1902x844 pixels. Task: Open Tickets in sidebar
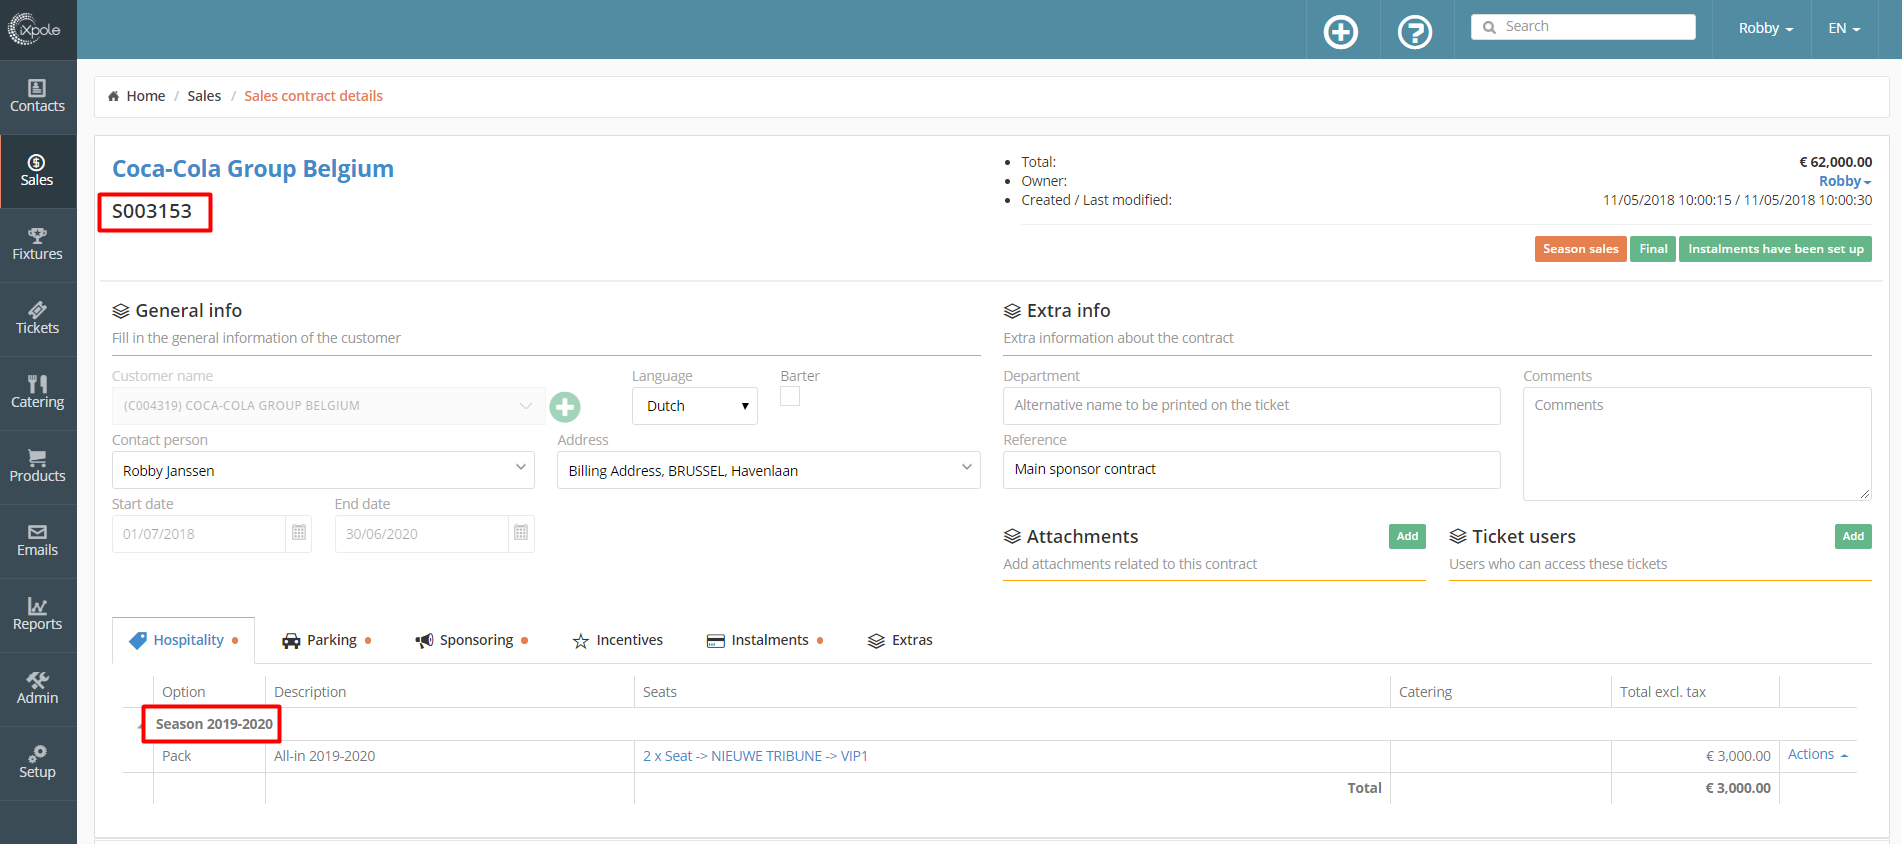(x=37, y=319)
